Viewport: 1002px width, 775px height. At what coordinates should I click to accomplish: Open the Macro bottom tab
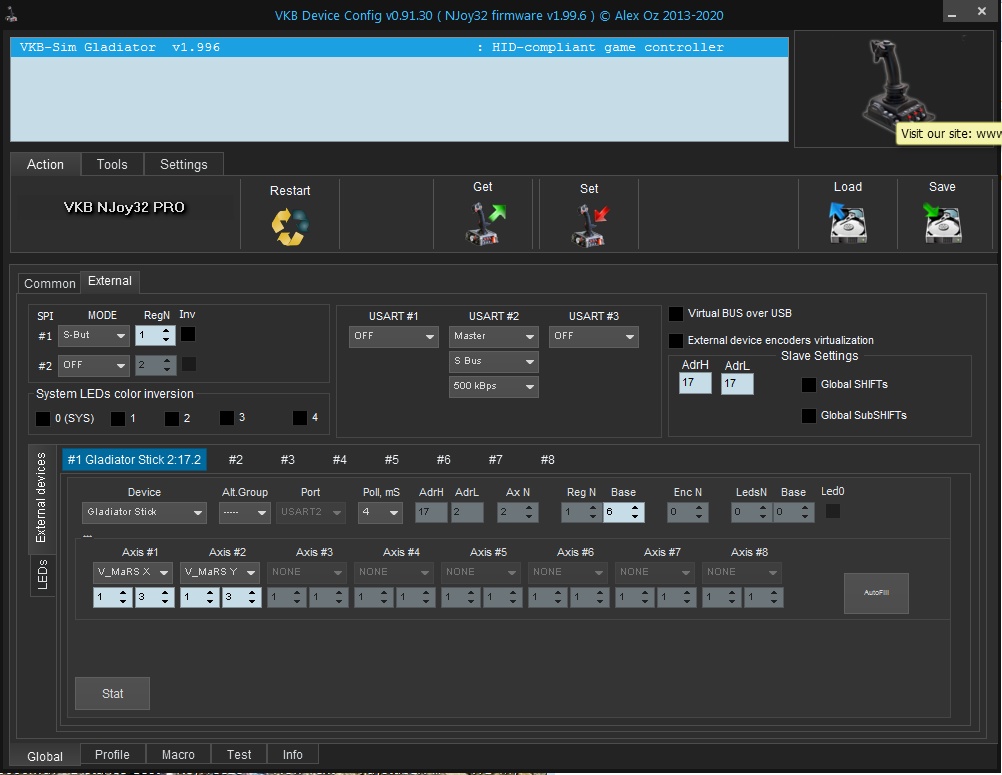coord(178,755)
